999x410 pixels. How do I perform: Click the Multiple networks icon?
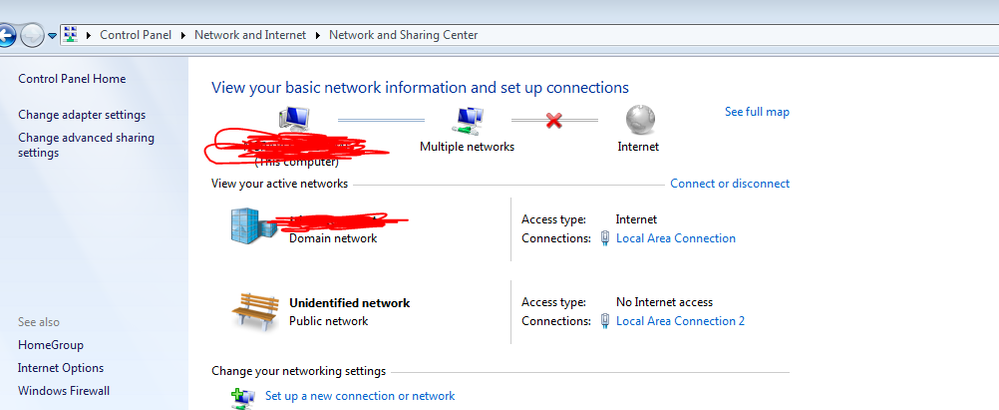click(x=467, y=121)
